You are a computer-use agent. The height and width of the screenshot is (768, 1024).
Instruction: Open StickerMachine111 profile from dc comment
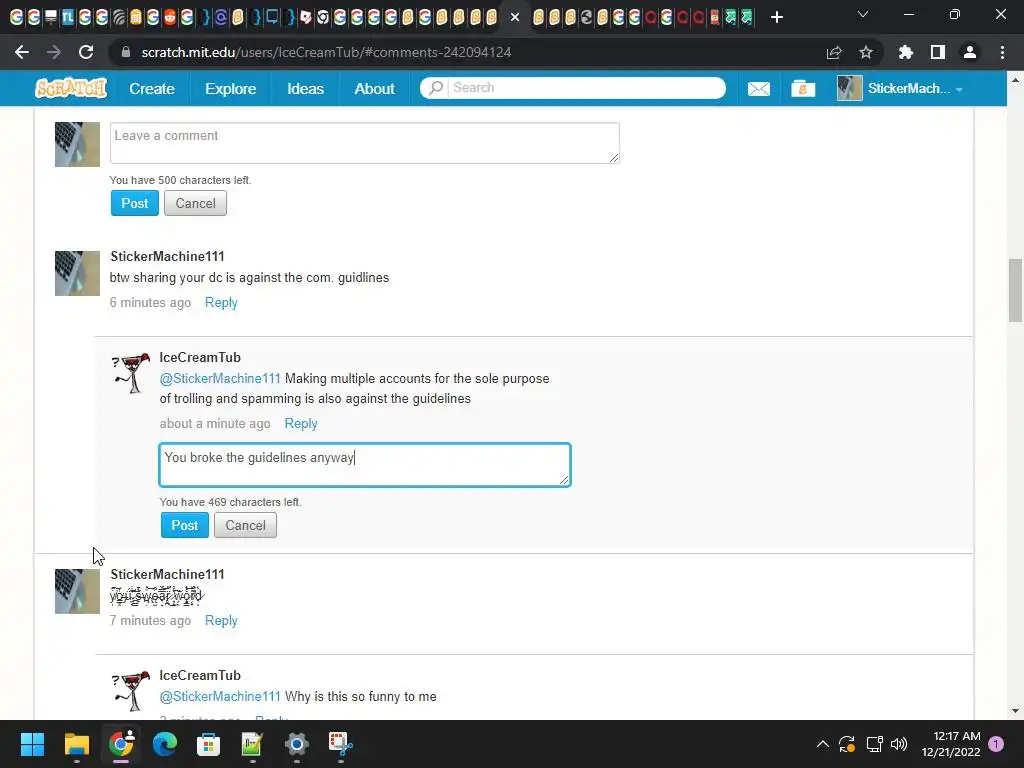167,256
